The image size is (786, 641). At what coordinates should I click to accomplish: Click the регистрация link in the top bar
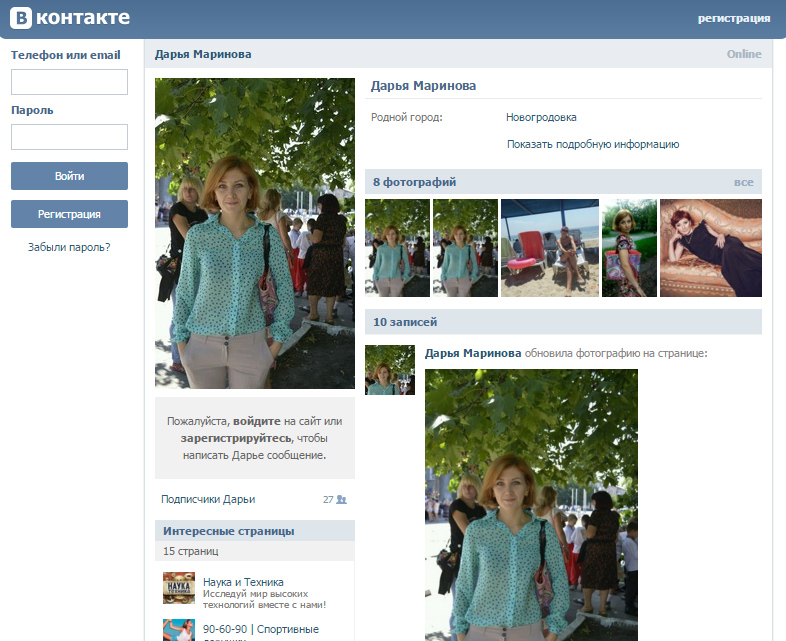point(733,18)
